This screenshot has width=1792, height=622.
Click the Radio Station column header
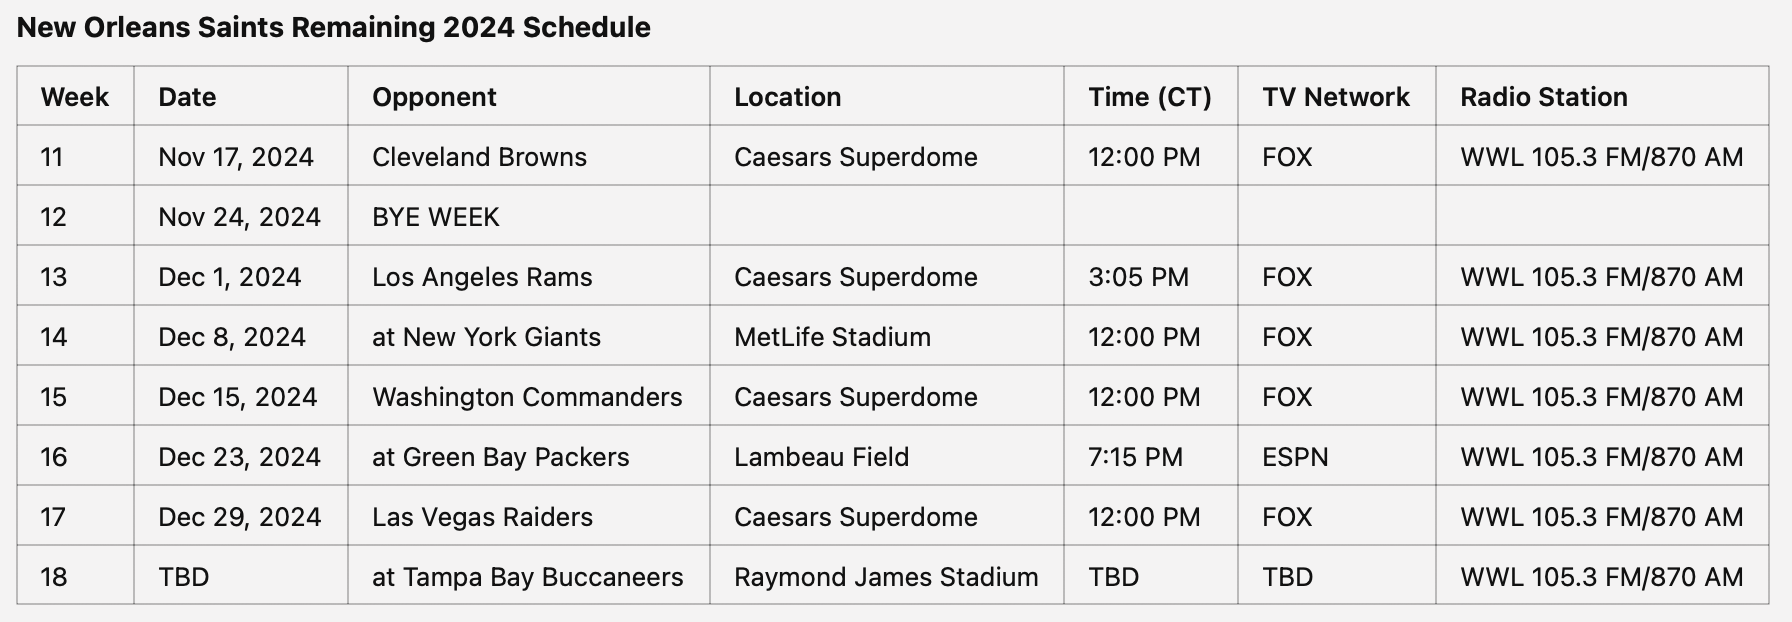click(1602, 97)
